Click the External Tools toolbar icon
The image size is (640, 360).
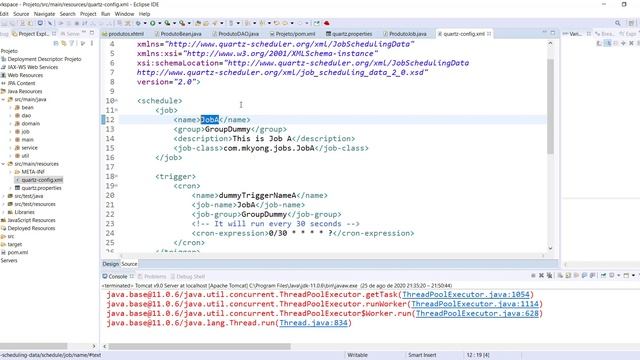182,23
